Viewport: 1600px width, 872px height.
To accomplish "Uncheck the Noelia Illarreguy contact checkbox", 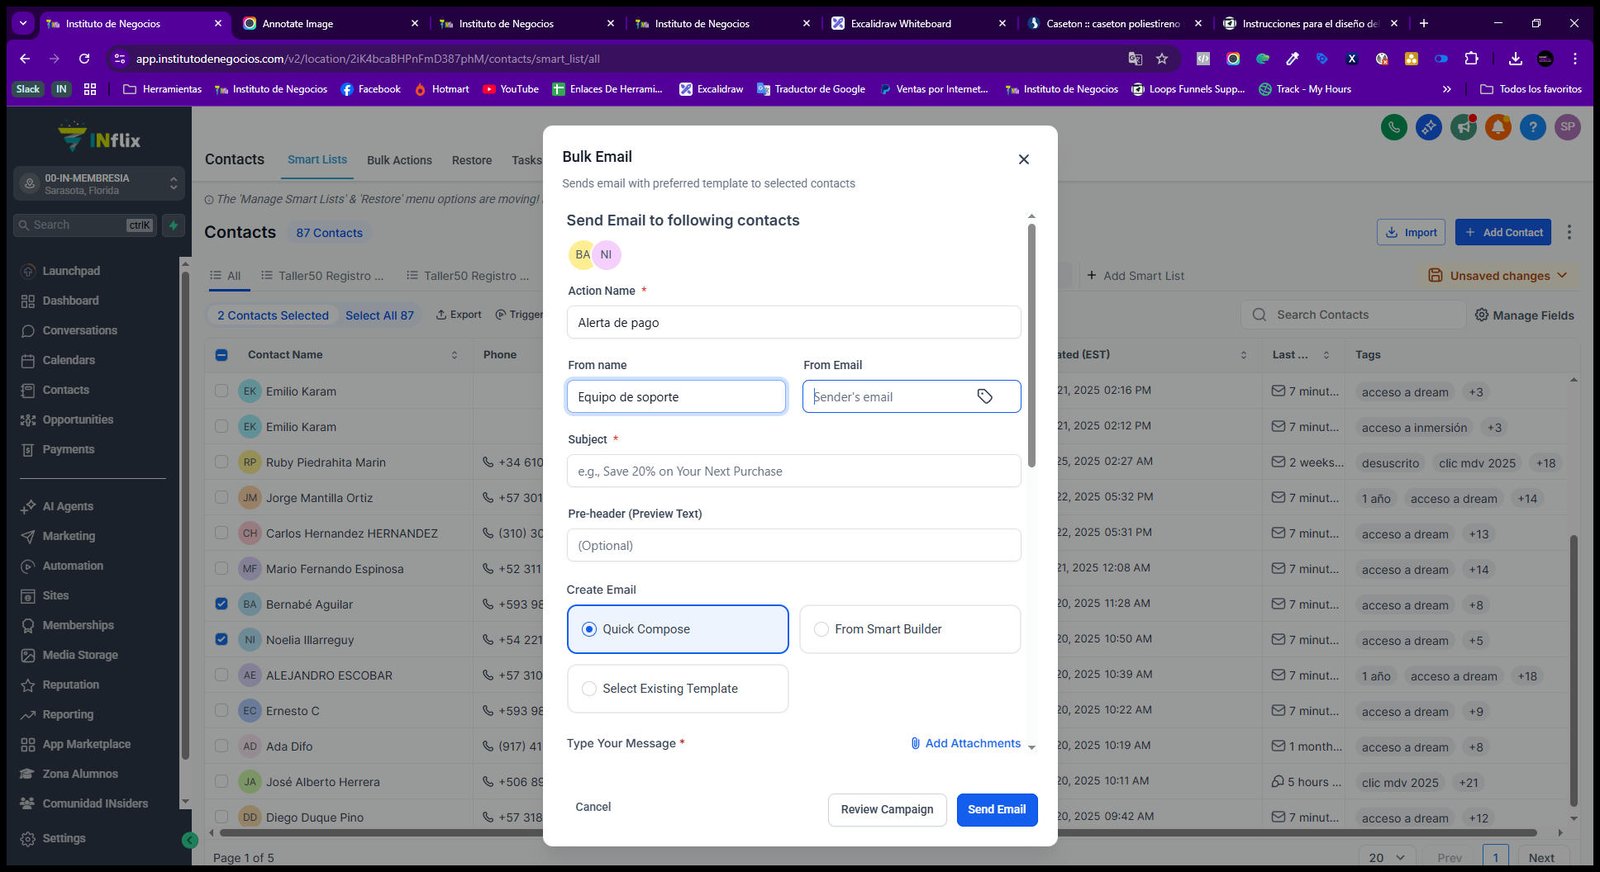I will [x=222, y=640].
